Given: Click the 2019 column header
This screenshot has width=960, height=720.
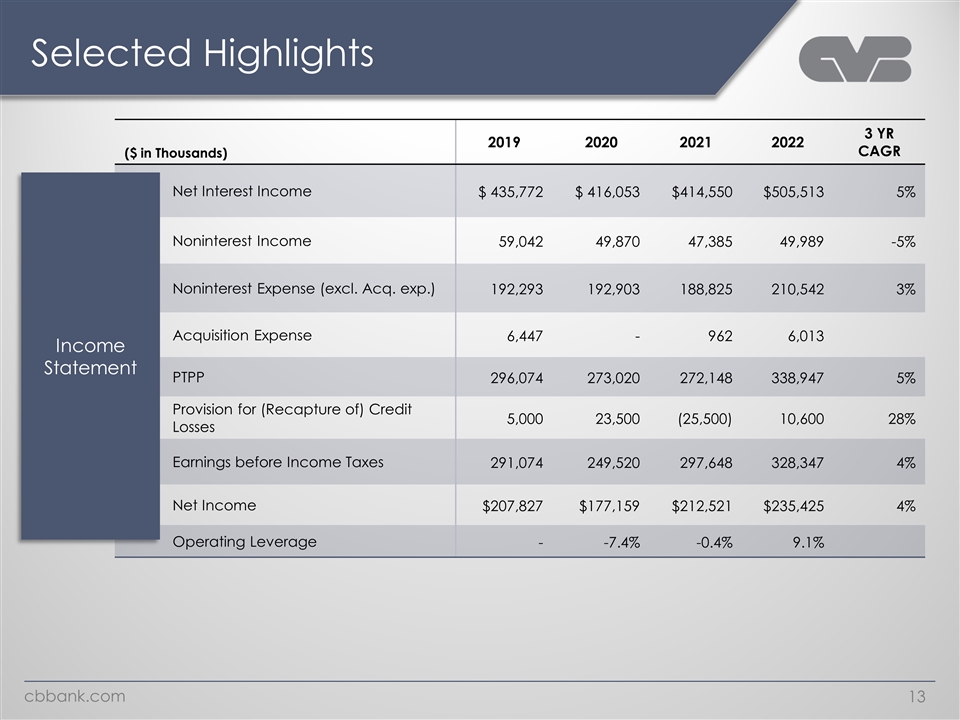Looking at the screenshot, I should pos(503,142).
